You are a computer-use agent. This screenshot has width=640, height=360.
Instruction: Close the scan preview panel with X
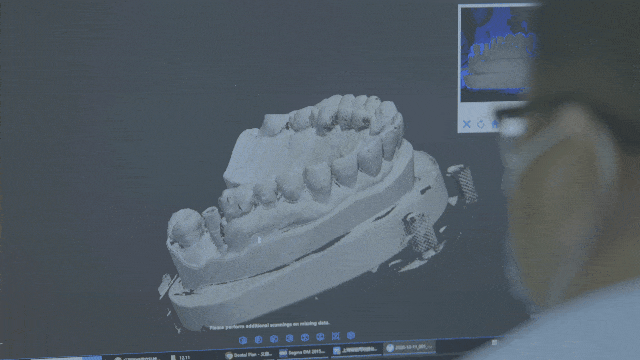[467, 124]
